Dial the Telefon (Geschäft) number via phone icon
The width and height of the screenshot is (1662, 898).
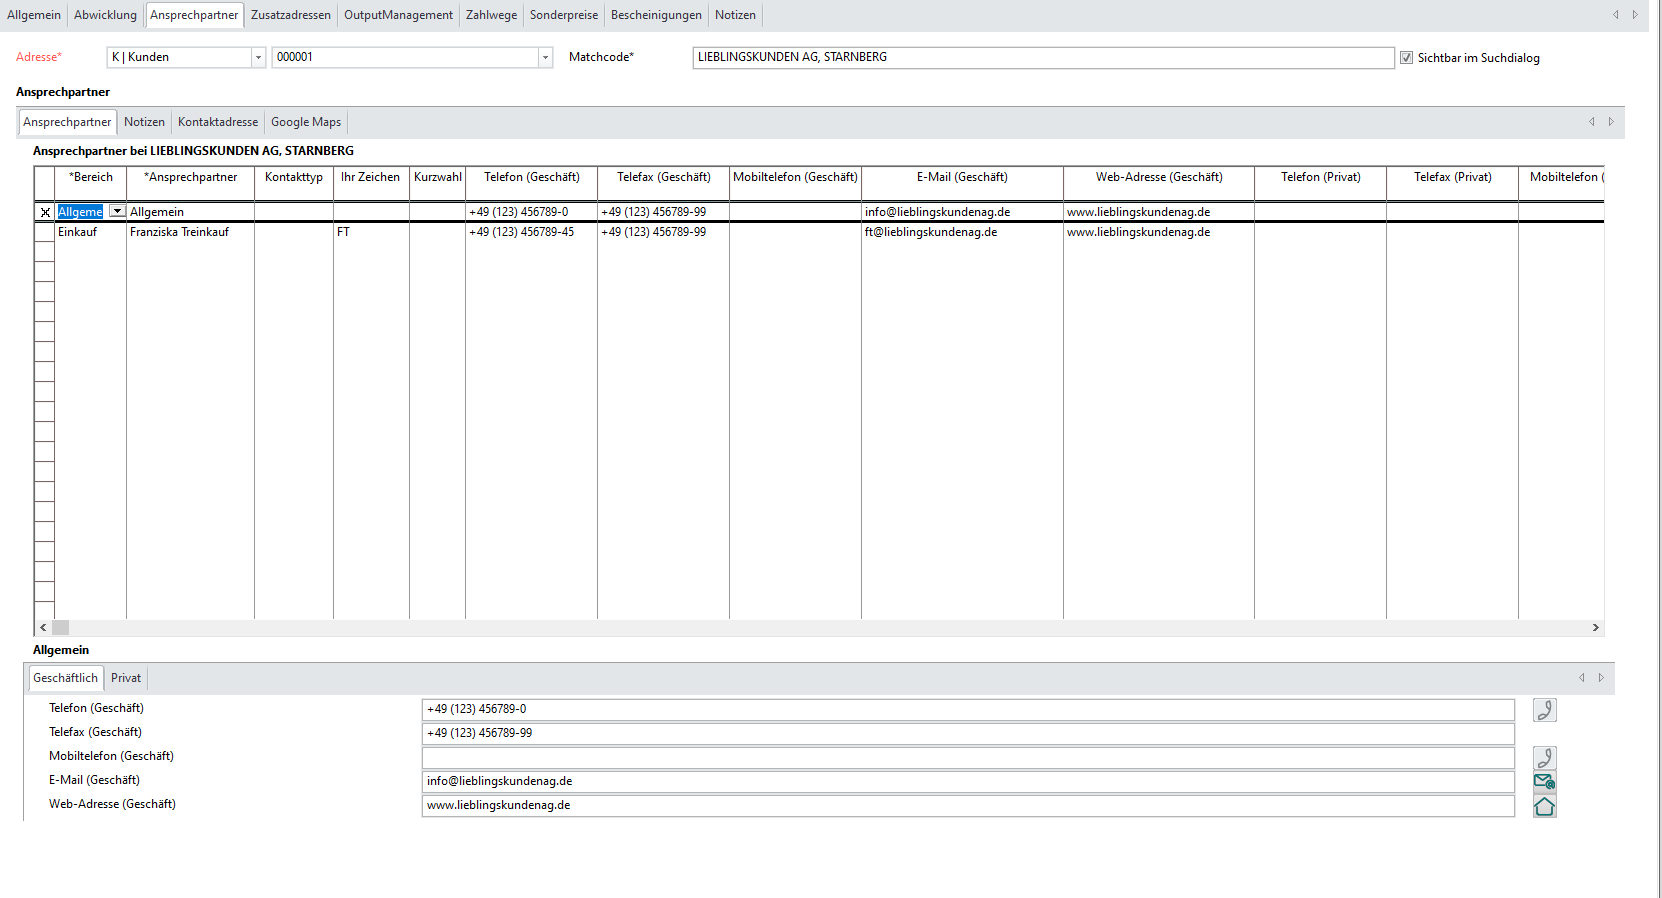1544,710
